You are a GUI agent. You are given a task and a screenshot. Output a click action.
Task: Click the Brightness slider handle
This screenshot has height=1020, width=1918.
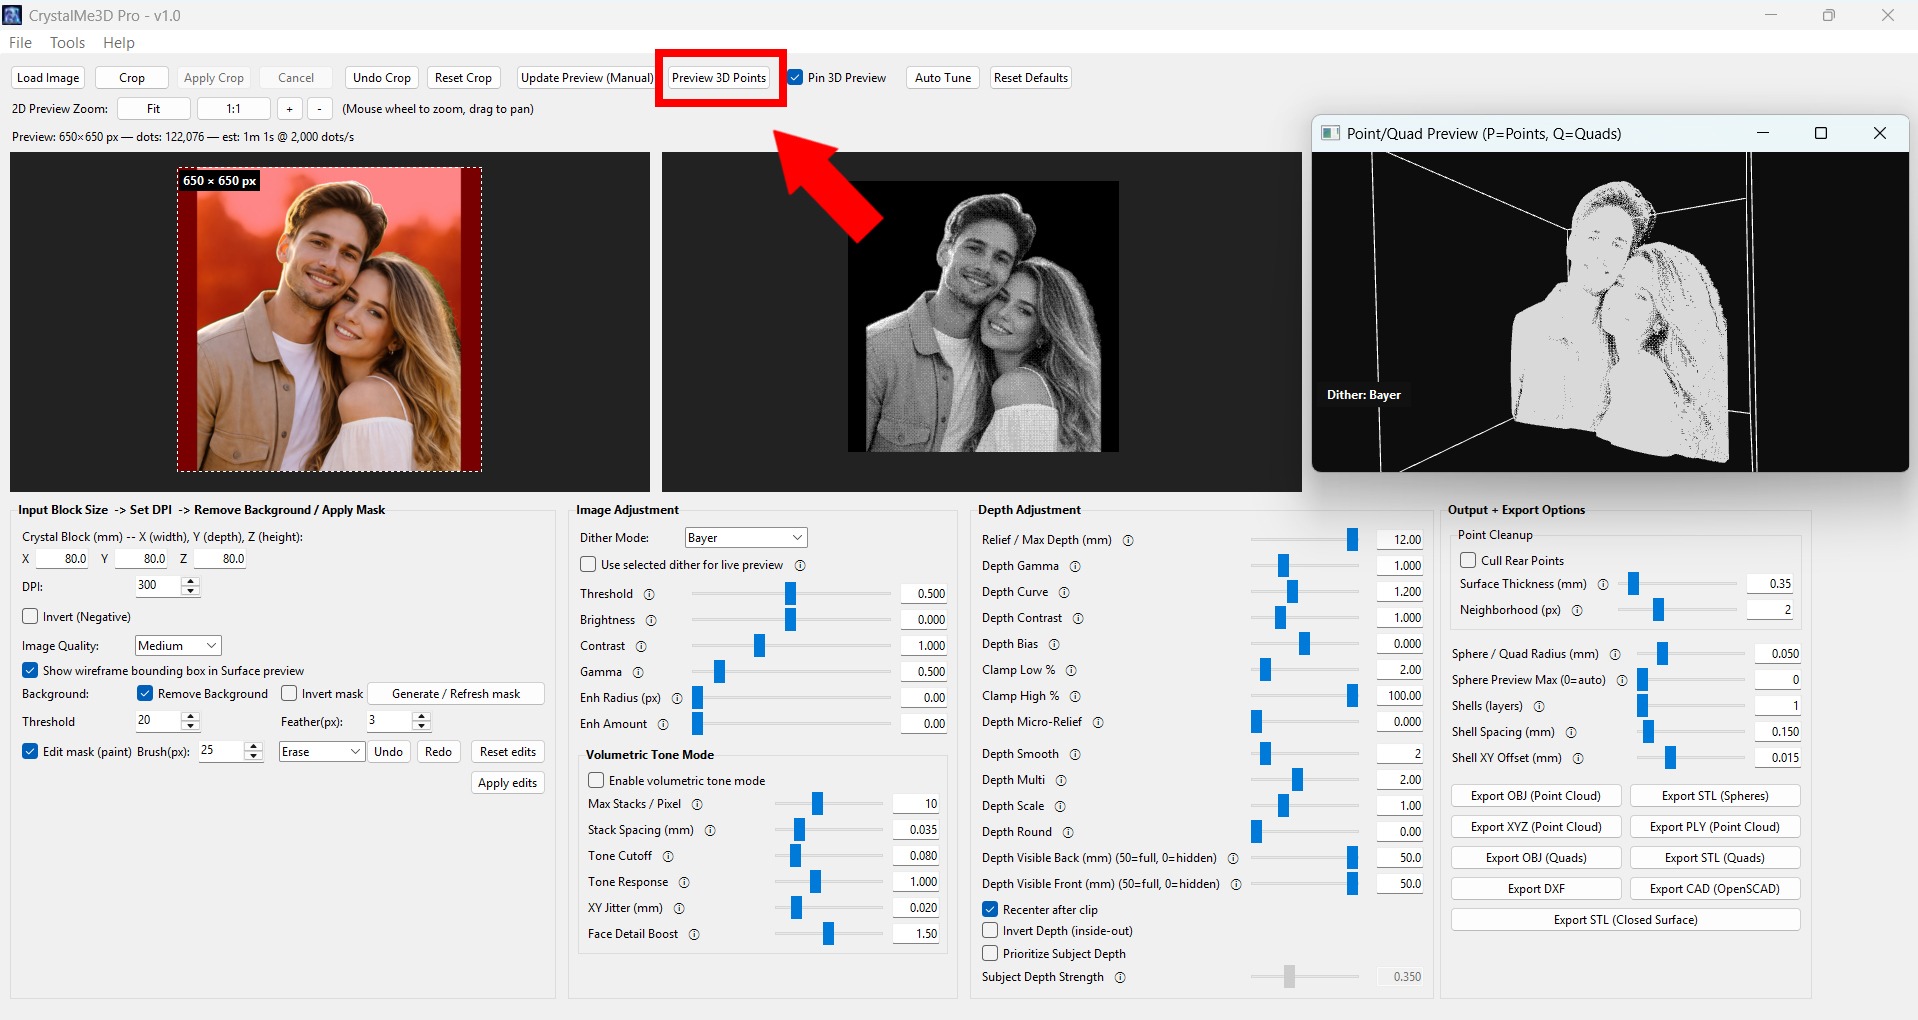pos(790,620)
